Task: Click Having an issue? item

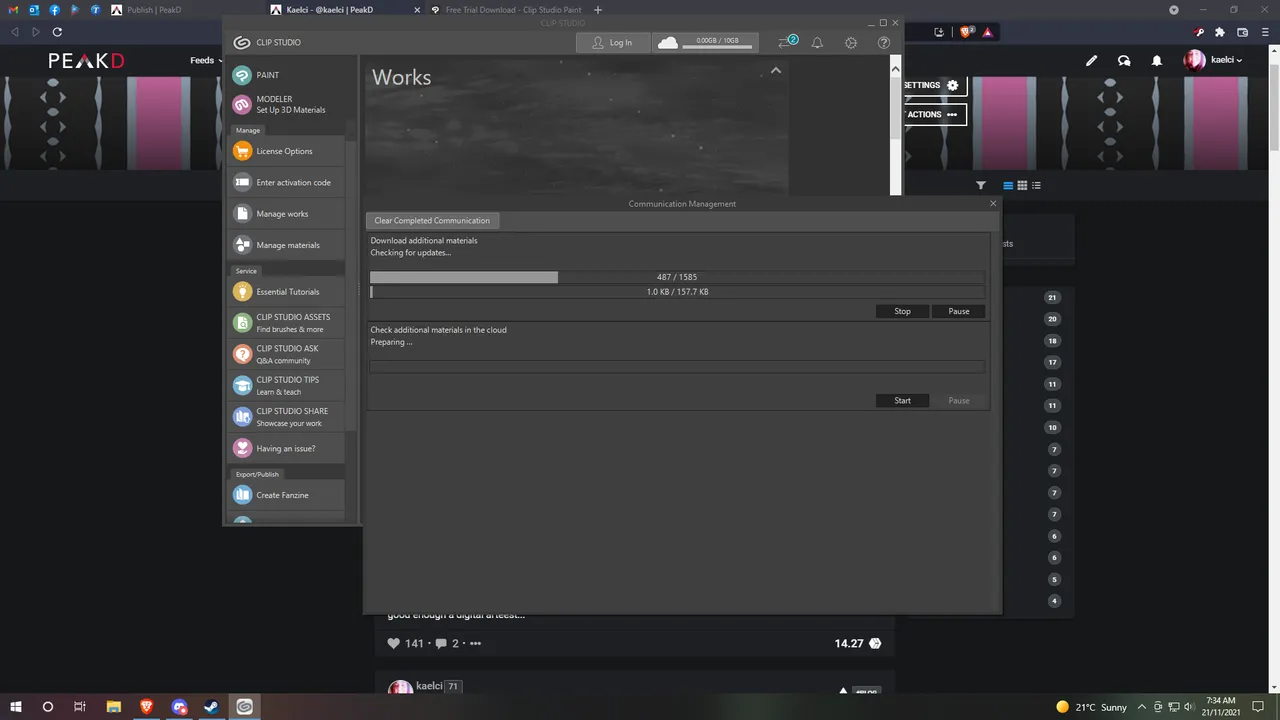Action: [285, 448]
